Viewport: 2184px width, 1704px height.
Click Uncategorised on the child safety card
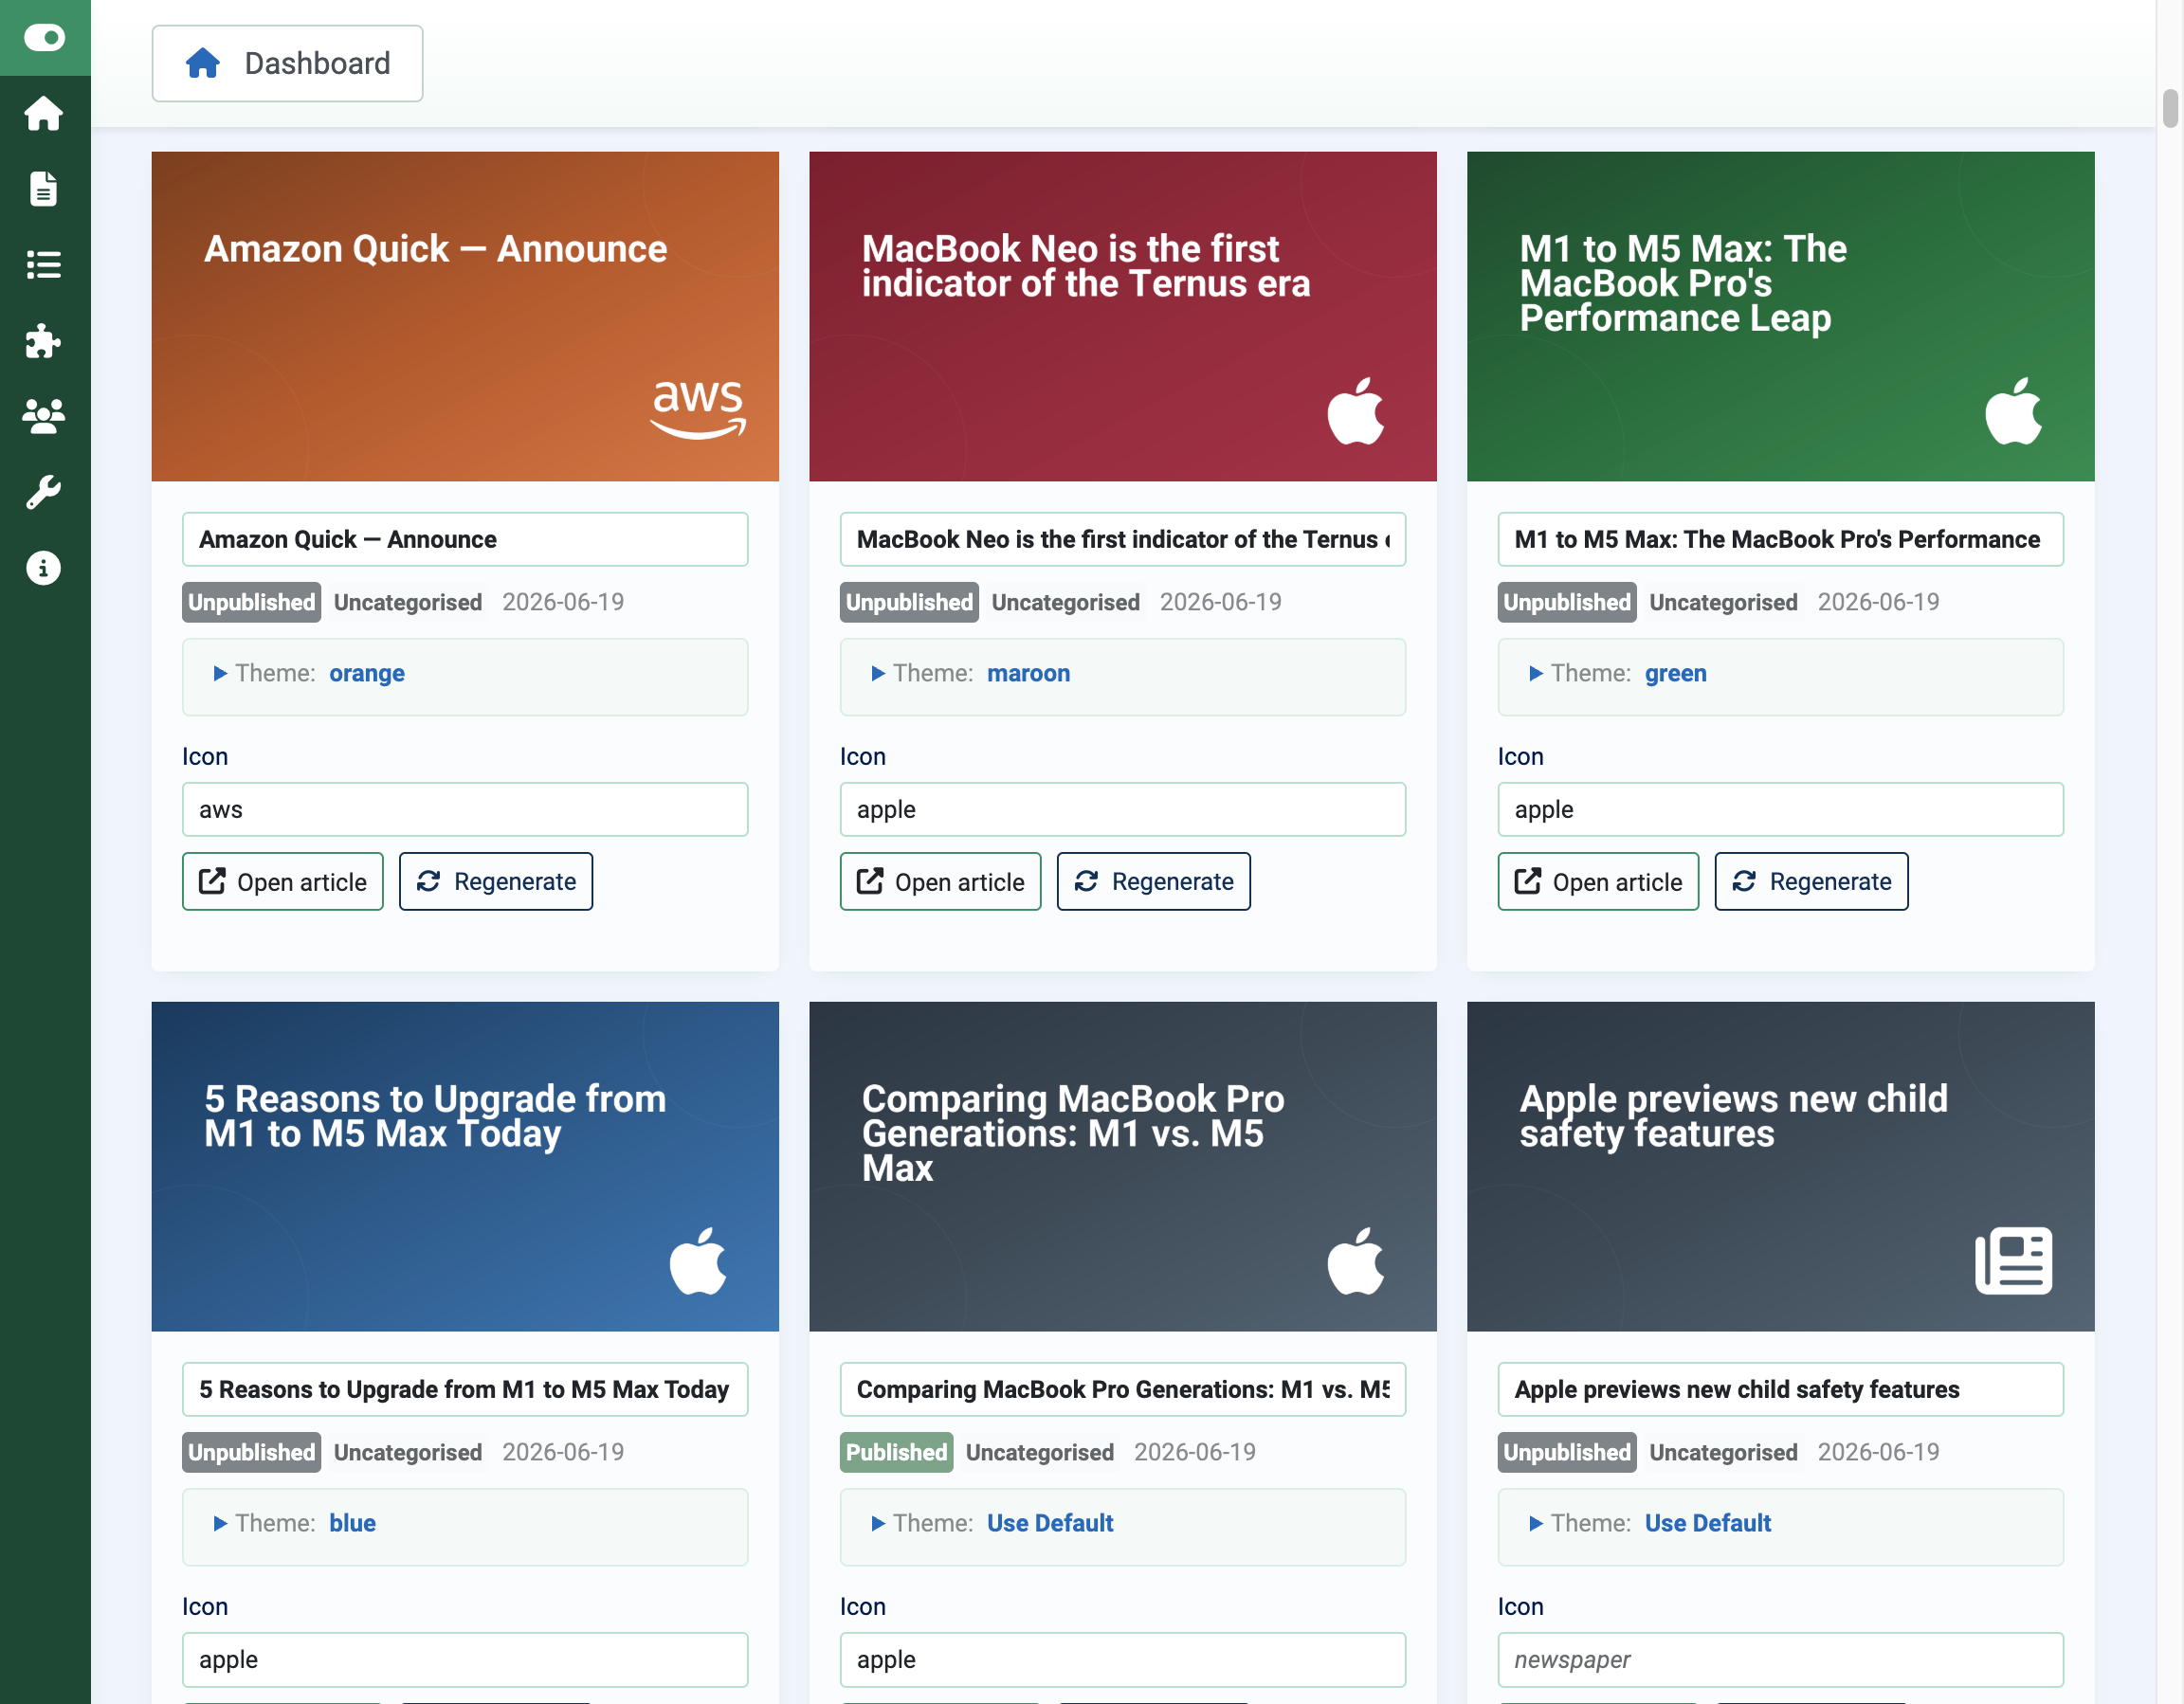[1724, 1452]
